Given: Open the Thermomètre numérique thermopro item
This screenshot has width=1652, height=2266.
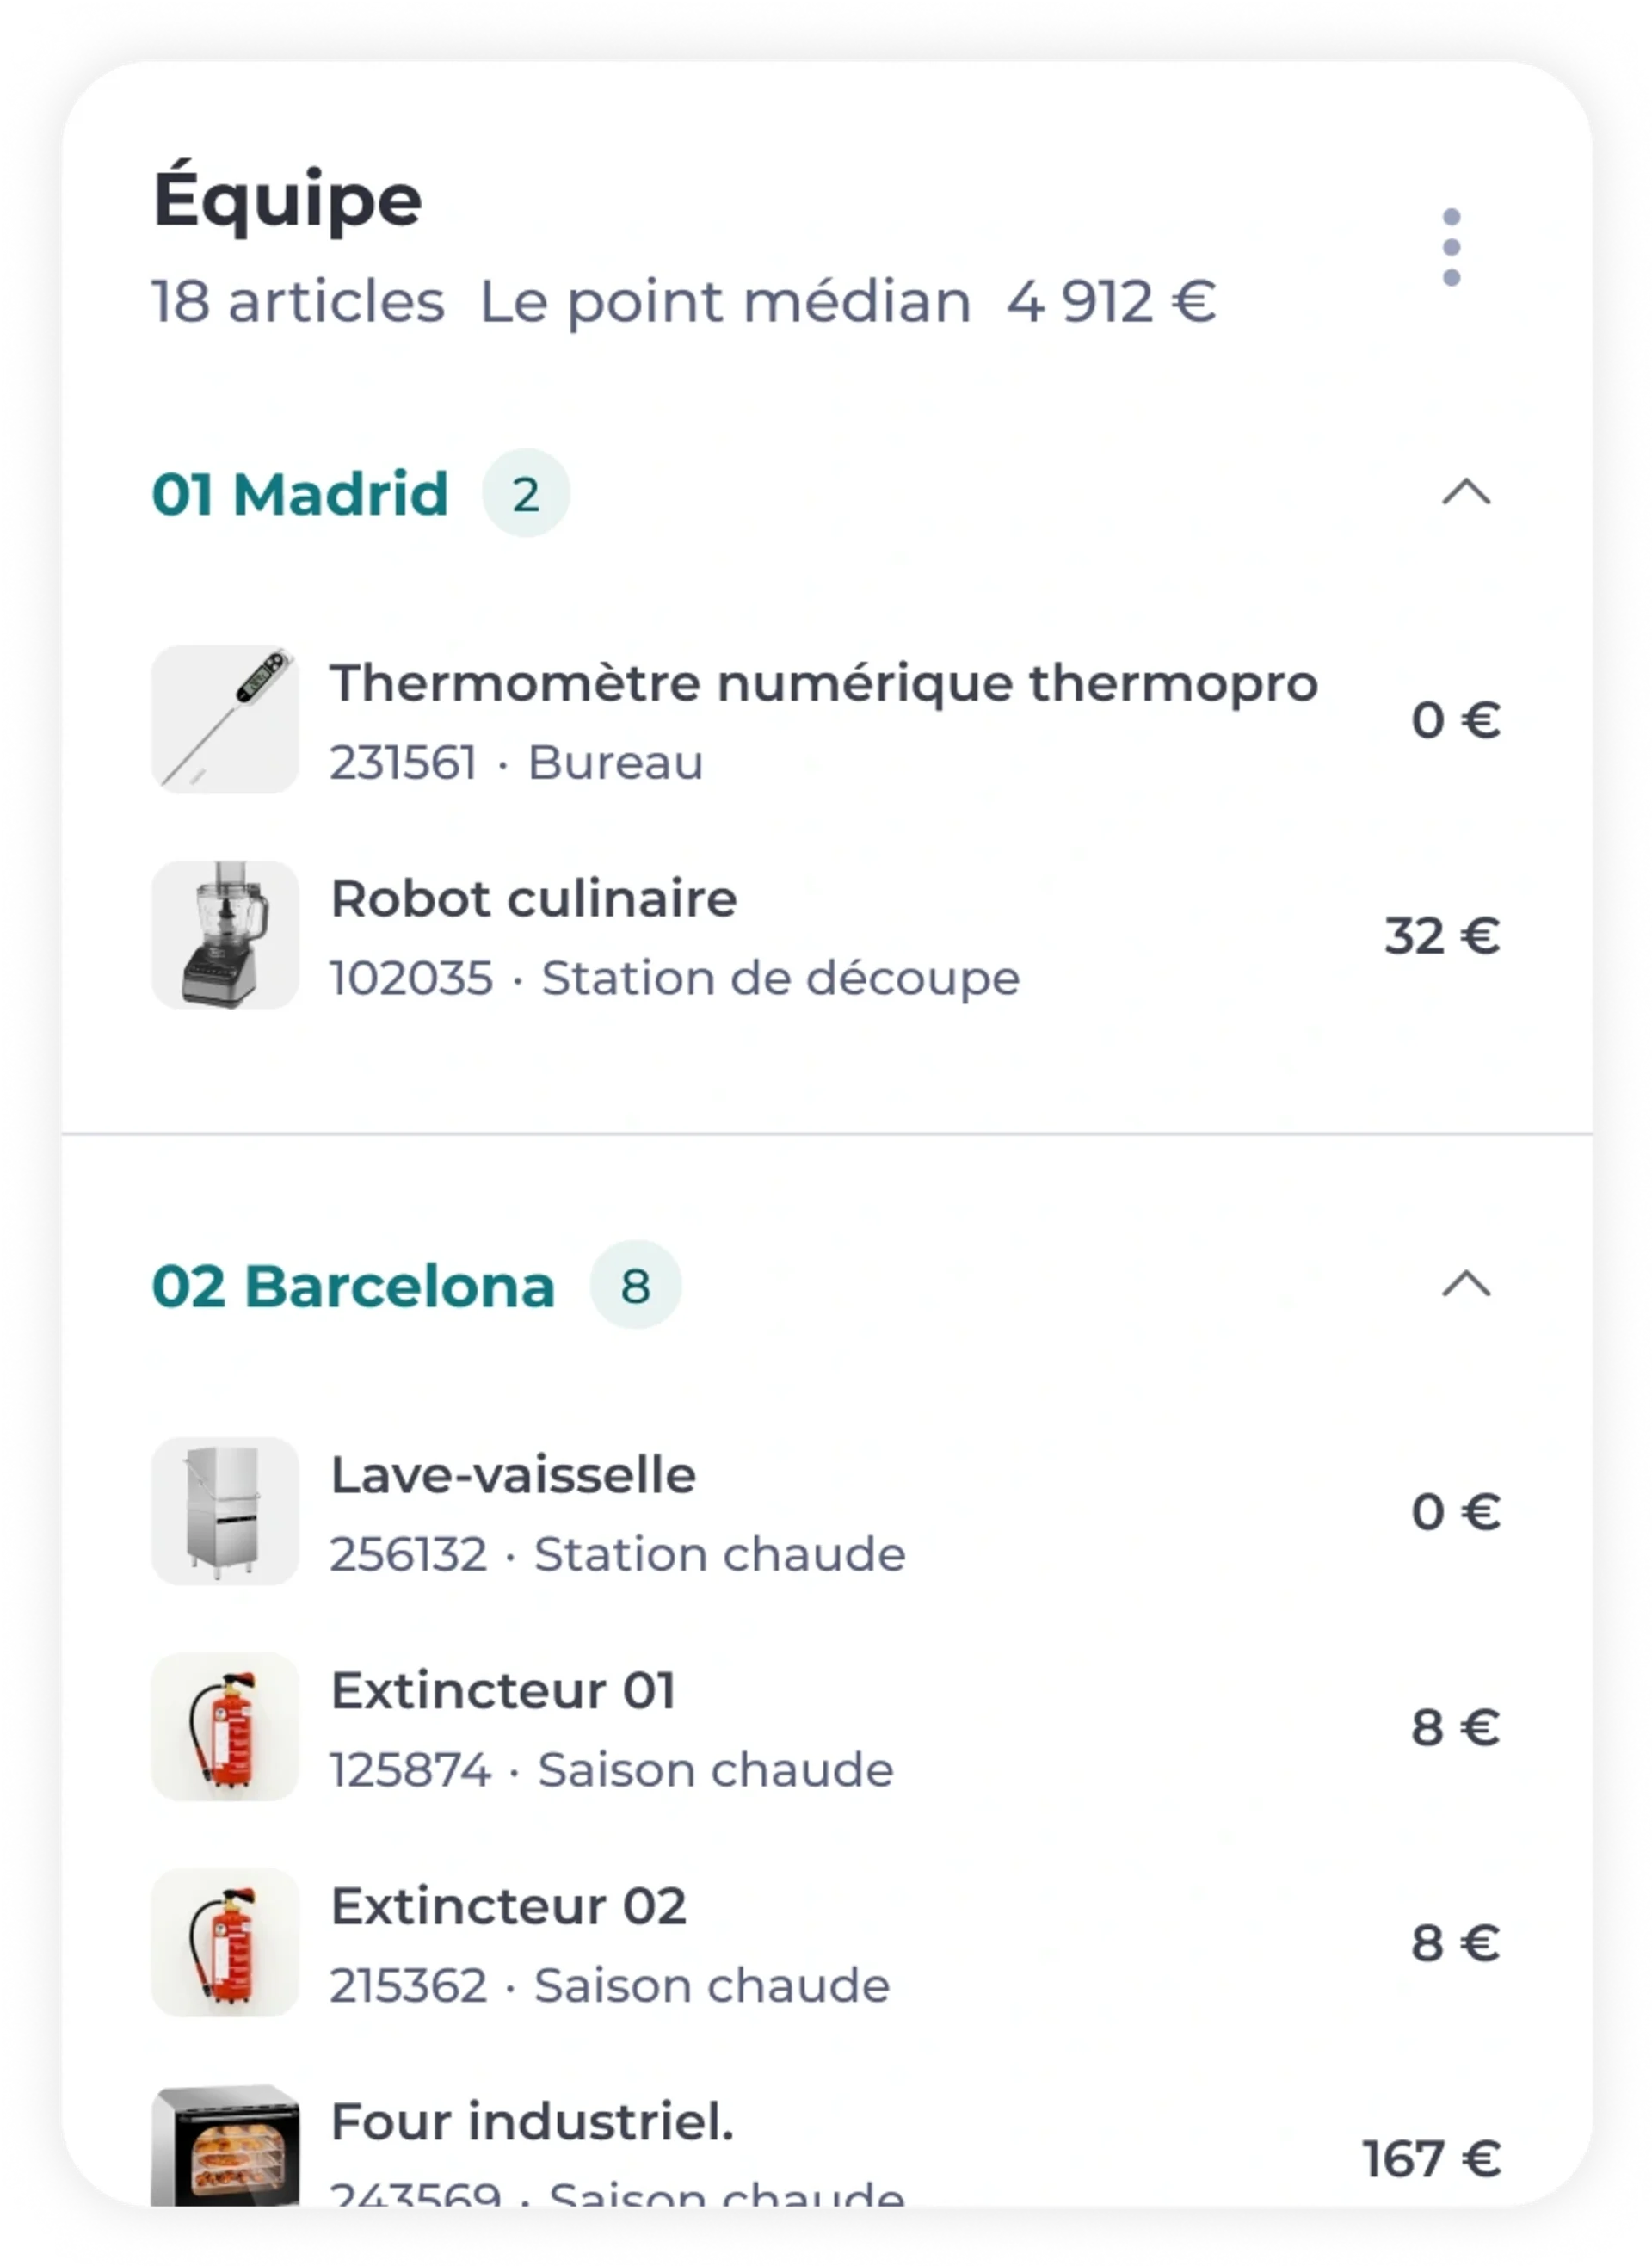Looking at the screenshot, I should (825, 719).
